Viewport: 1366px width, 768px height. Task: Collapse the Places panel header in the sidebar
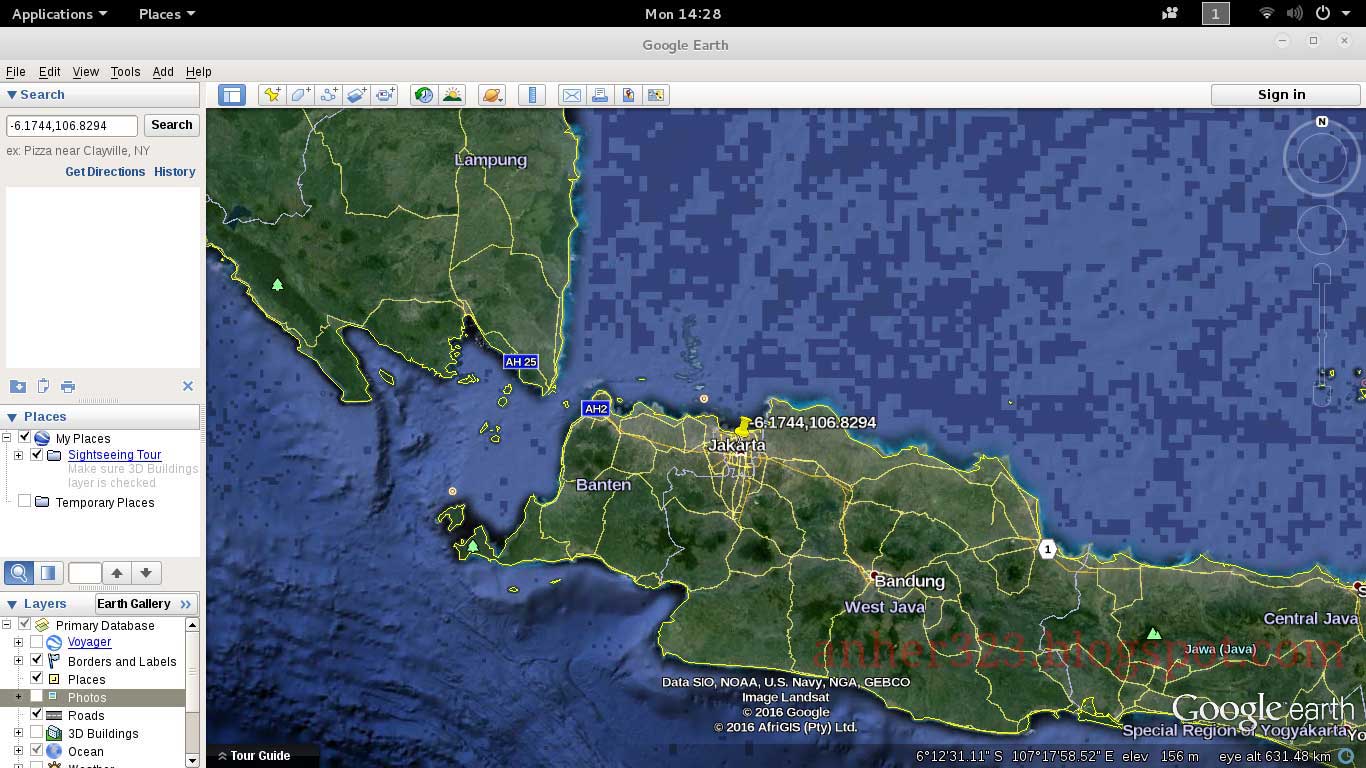coord(101,417)
